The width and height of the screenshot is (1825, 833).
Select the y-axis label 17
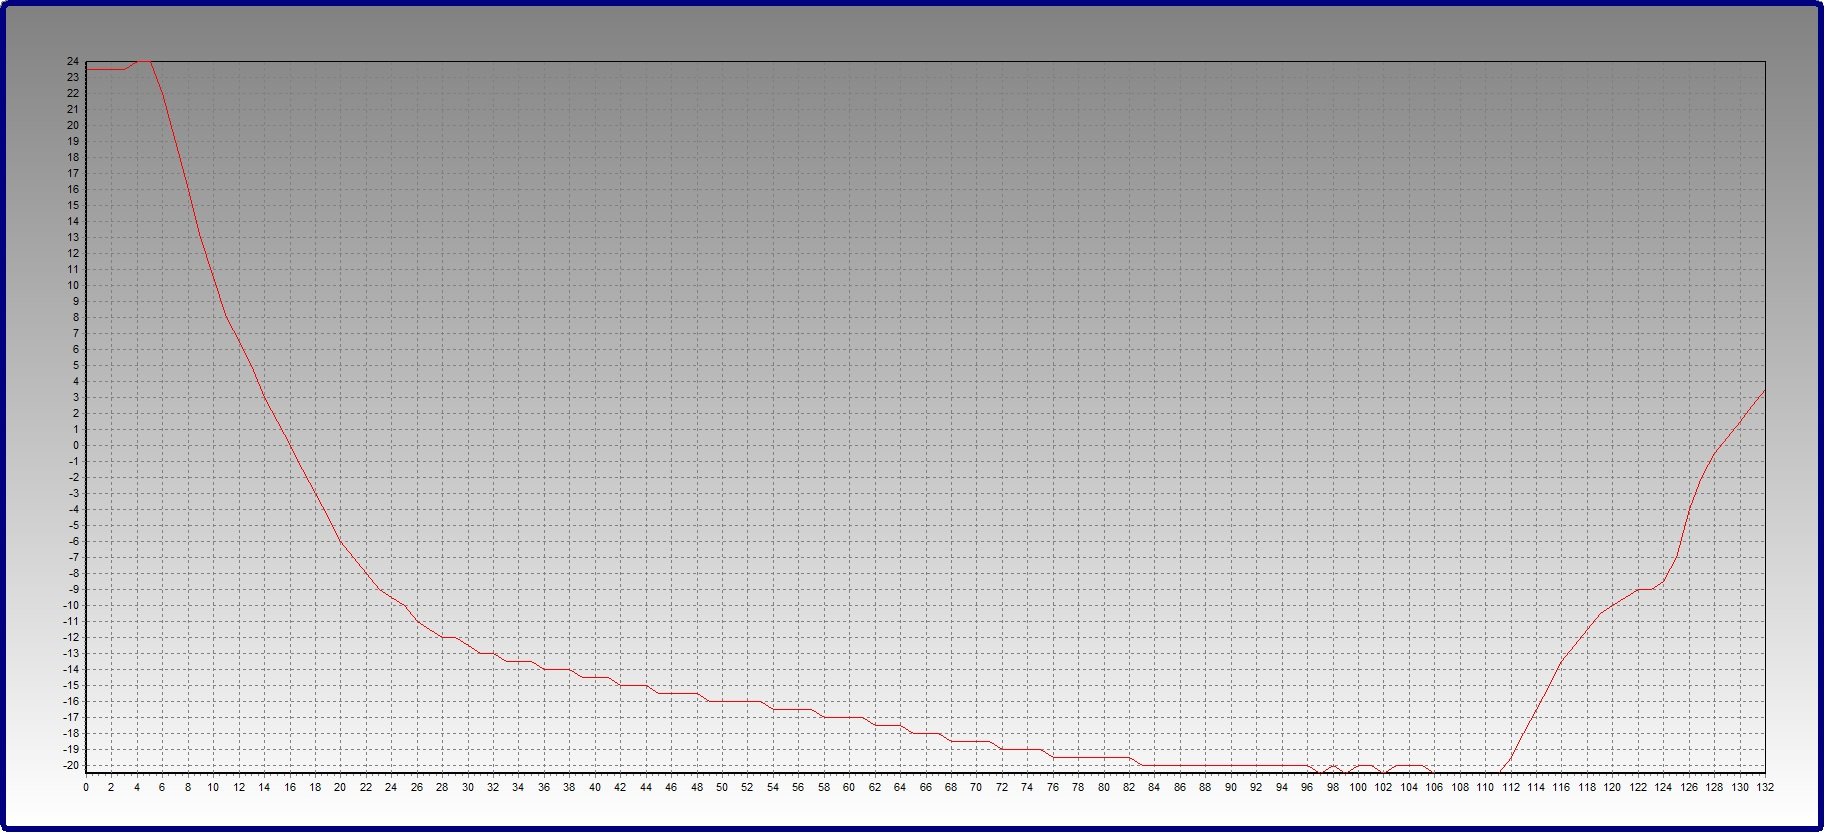[73, 174]
